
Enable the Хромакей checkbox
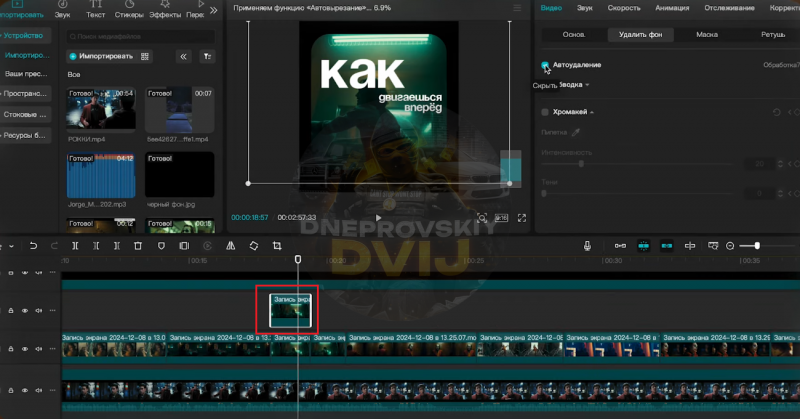(545, 112)
